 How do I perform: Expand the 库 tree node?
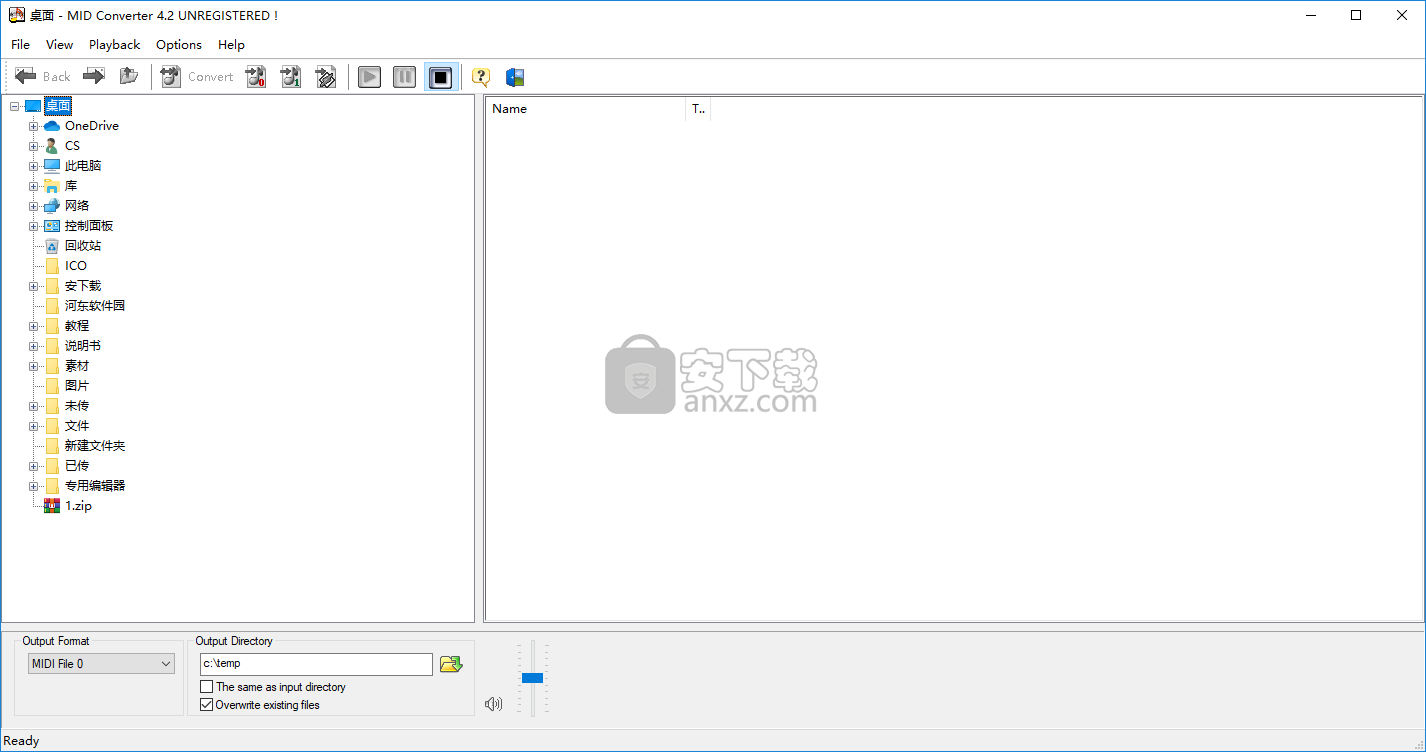coord(34,186)
